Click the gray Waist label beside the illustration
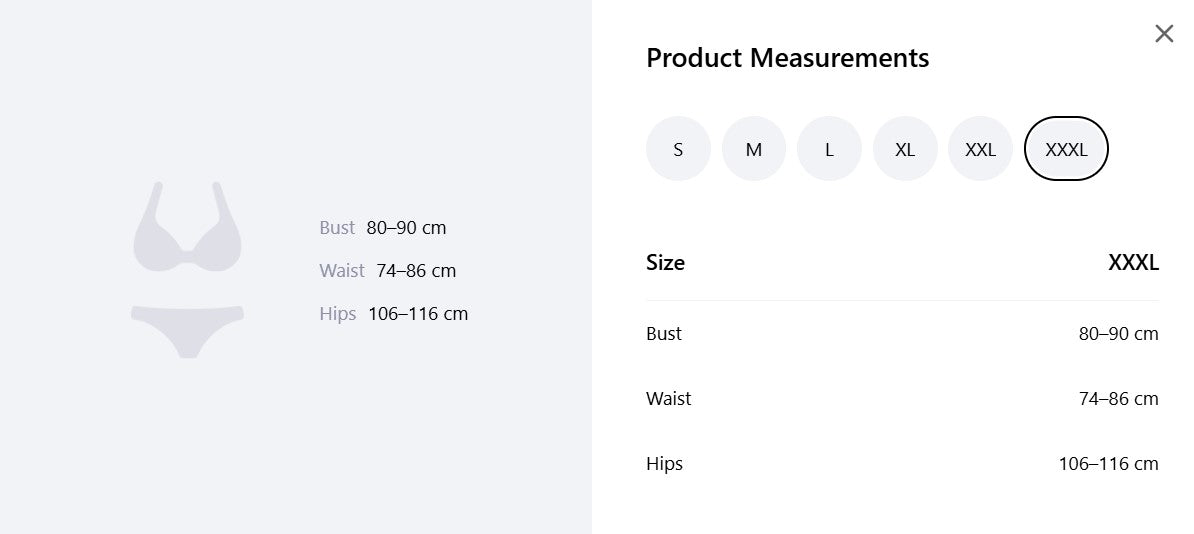Viewport: 1194px width, 534px height. click(x=342, y=270)
